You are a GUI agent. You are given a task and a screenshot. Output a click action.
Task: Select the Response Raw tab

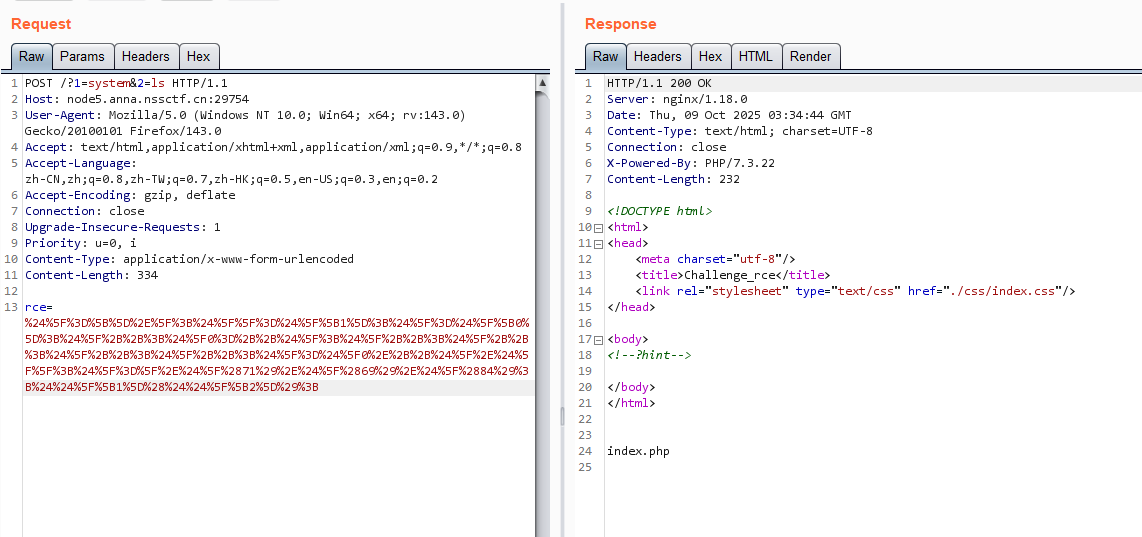(x=605, y=56)
